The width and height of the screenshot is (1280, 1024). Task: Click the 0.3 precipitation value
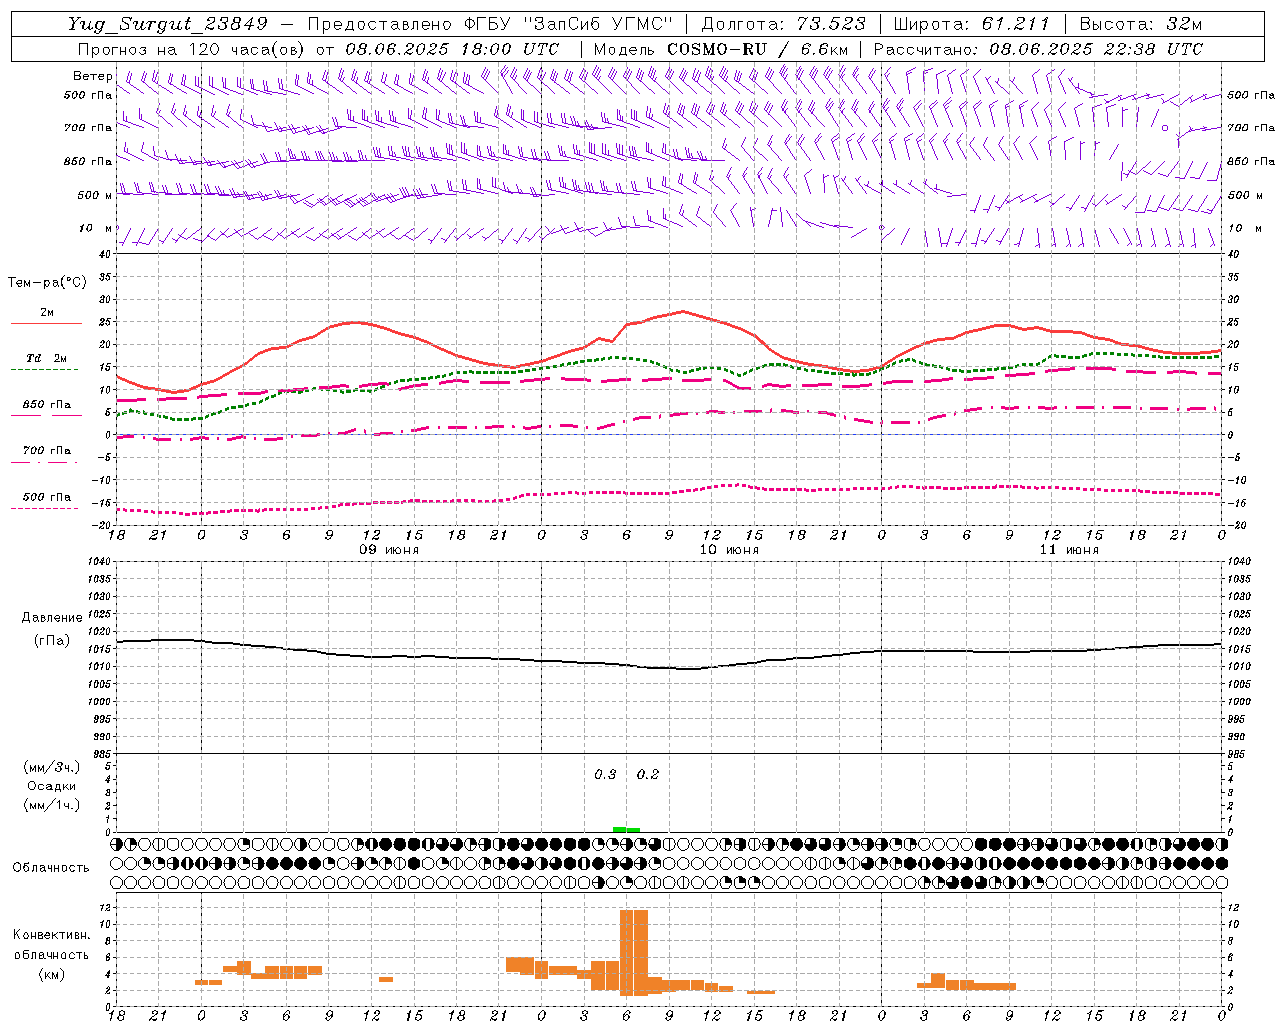pos(605,775)
